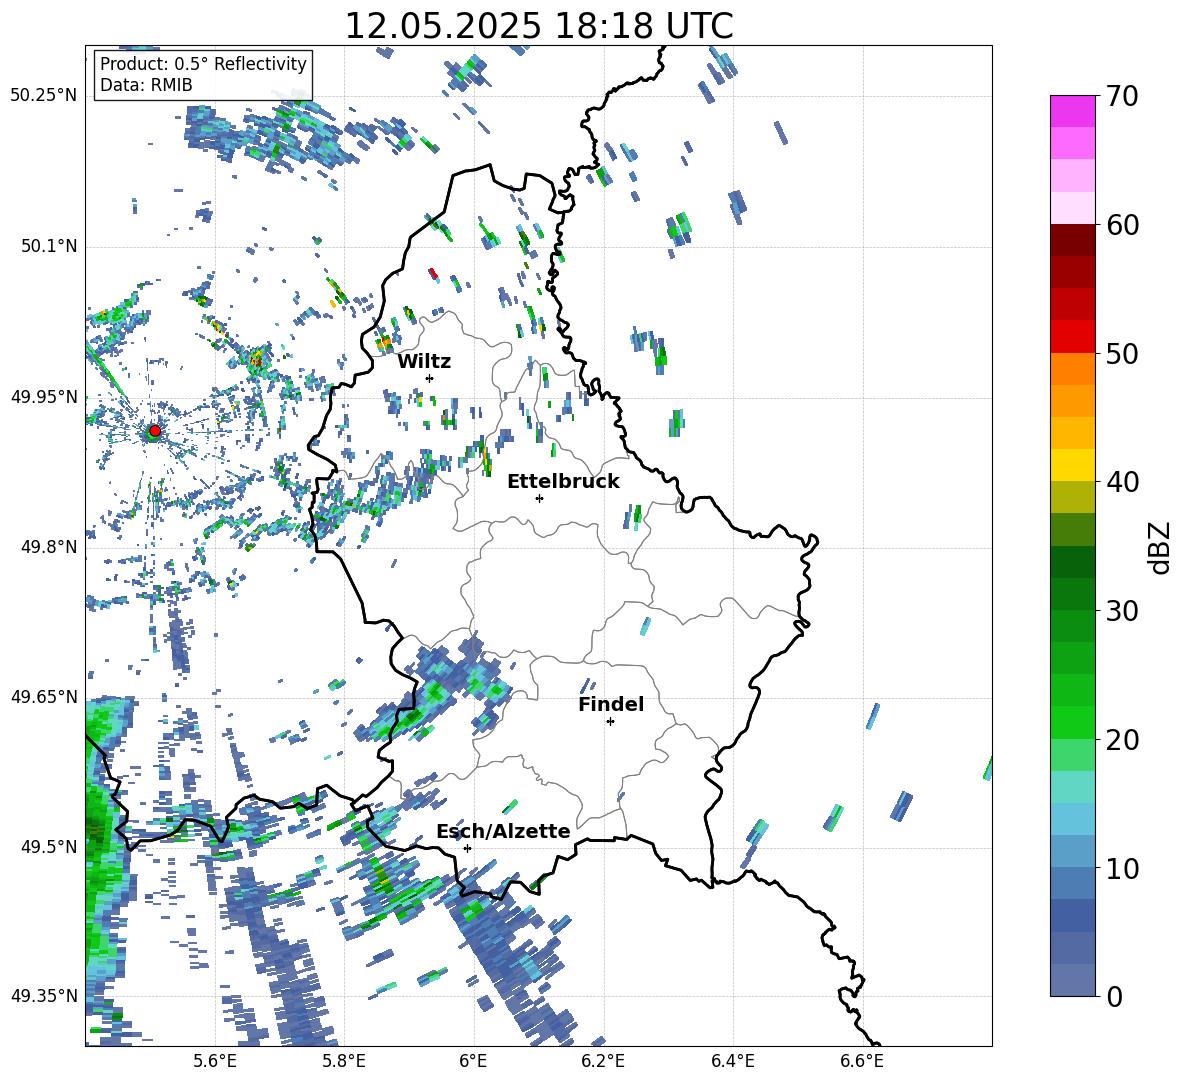
Task: Click the colorbar tick label 60
Action: [x=1122, y=225]
